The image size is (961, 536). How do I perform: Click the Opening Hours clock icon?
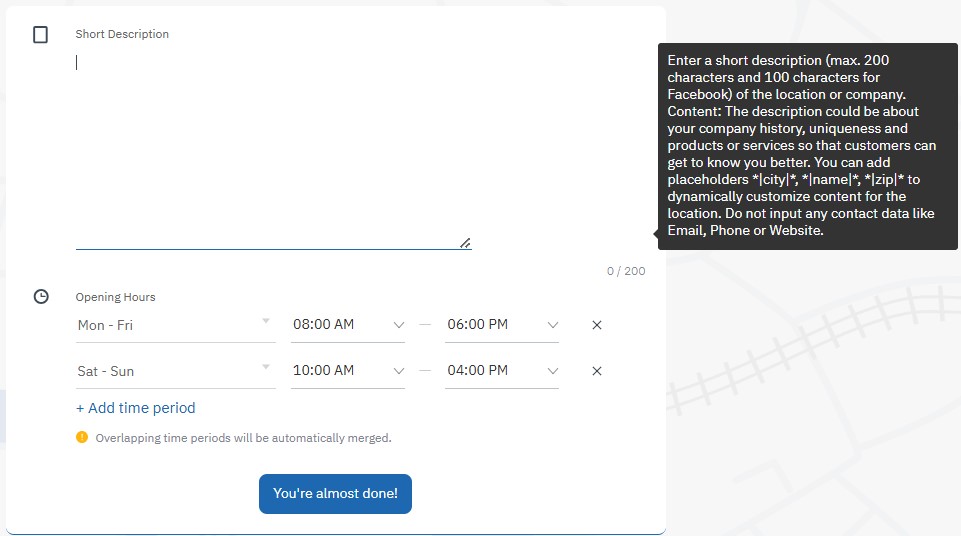[41, 296]
